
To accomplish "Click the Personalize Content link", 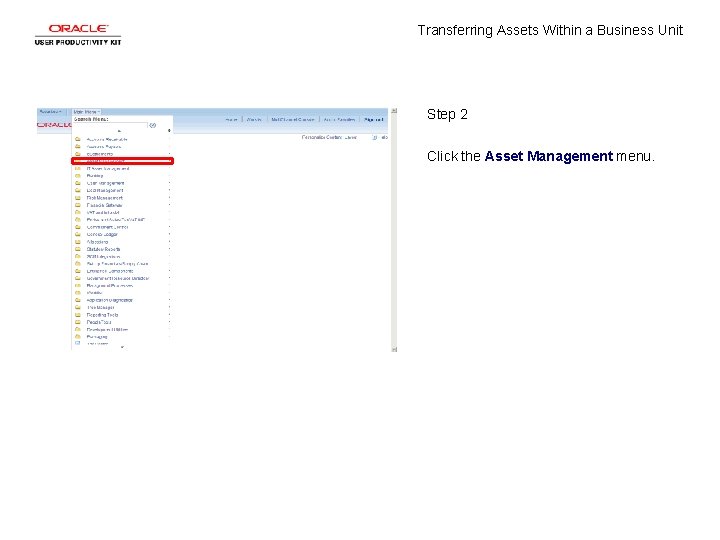I will point(322,137).
